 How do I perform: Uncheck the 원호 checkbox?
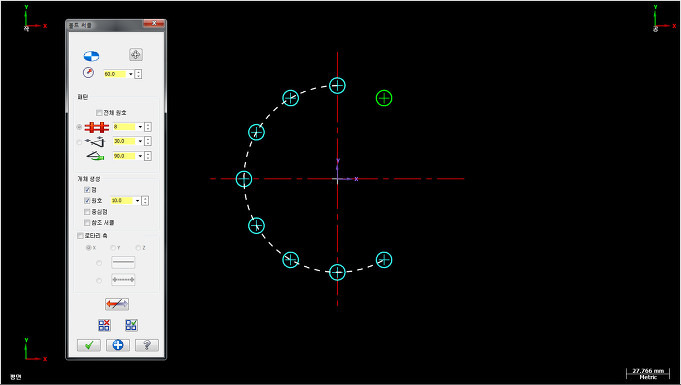click(x=87, y=201)
